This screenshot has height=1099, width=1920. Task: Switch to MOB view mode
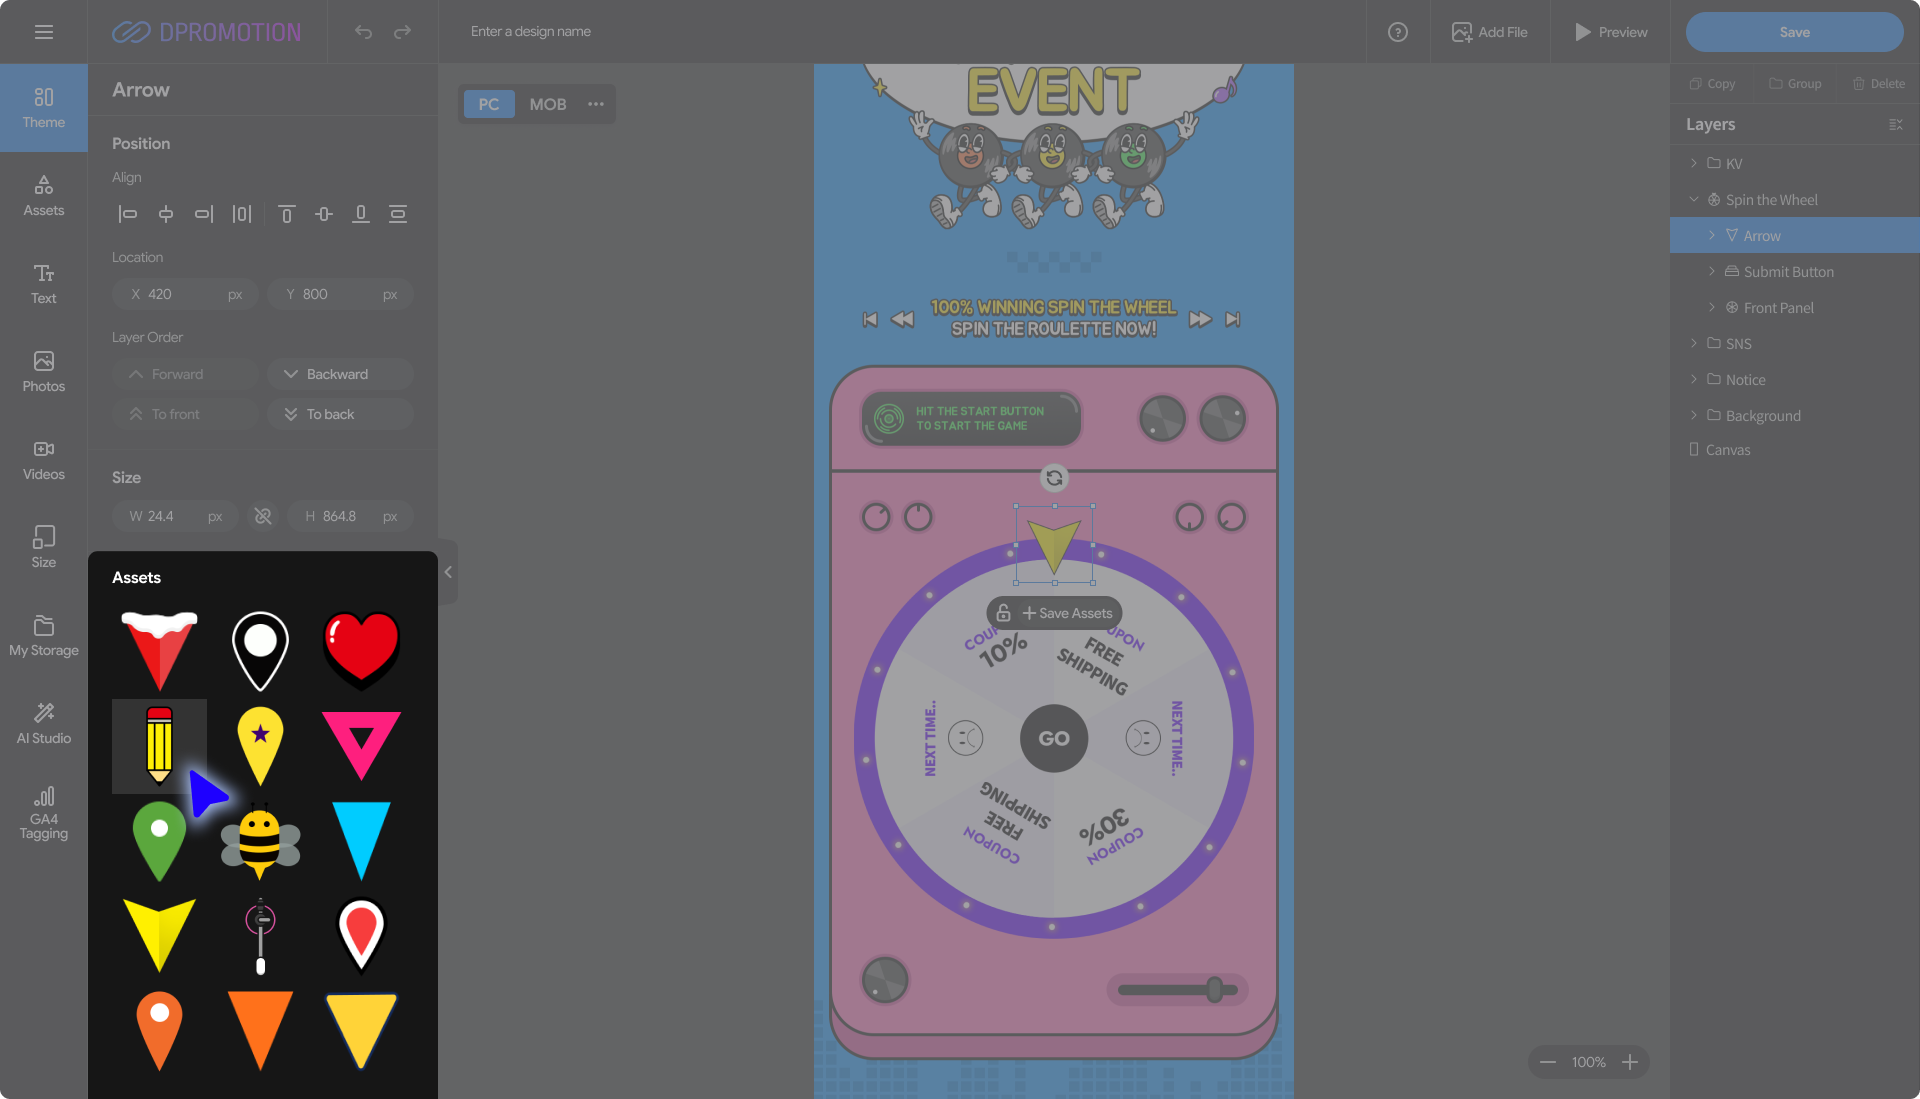pyautogui.click(x=547, y=104)
